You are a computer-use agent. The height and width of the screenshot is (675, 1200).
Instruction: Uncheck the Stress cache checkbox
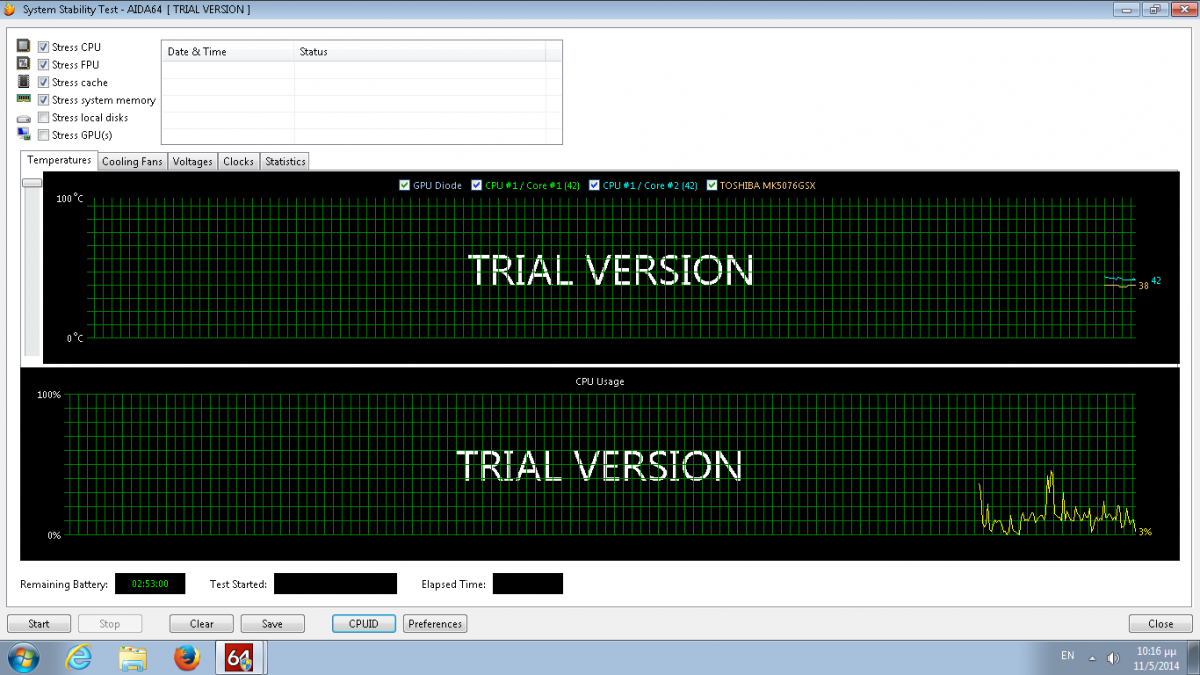44,82
